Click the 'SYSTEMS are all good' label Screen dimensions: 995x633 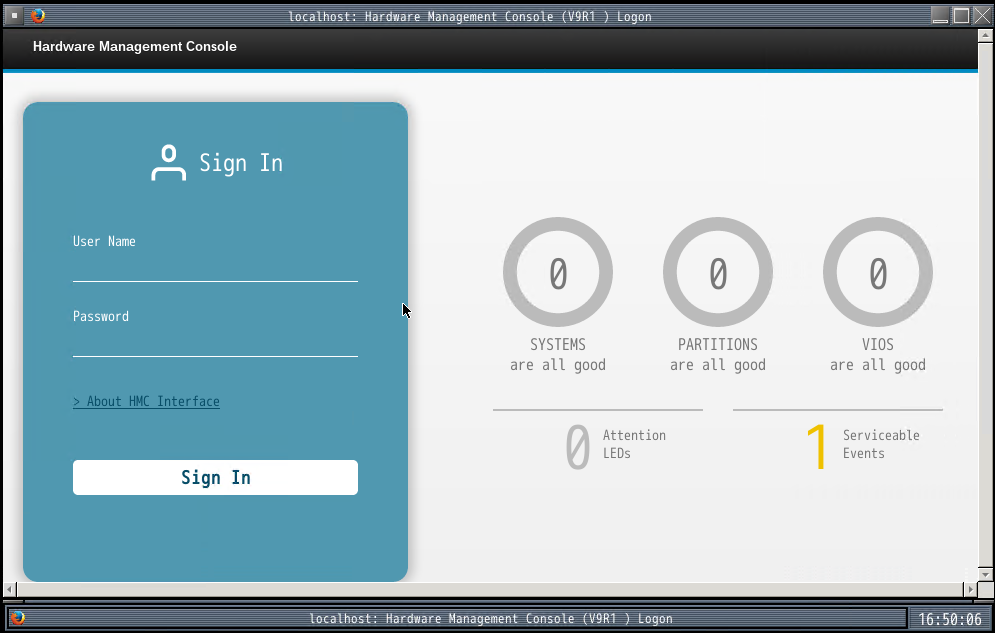[x=558, y=355]
